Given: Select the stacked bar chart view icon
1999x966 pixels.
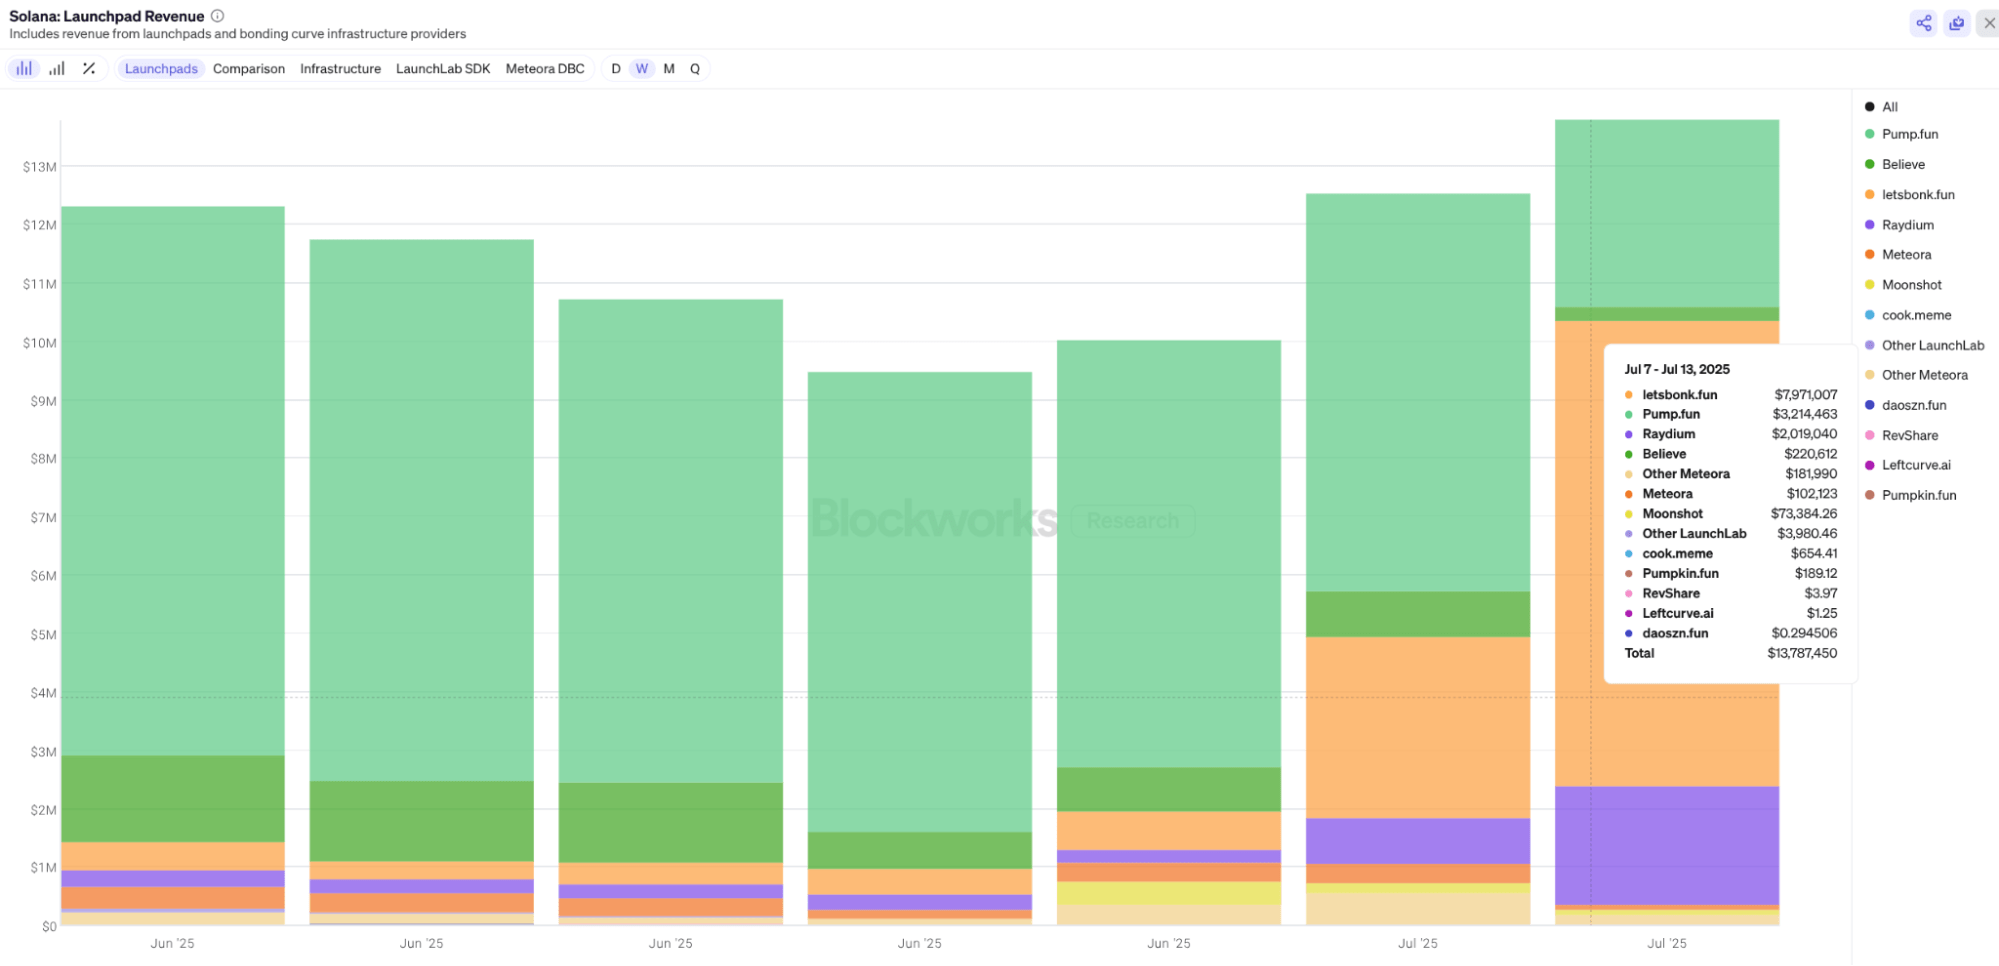Looking at the screenshot, I should (24, 68).
